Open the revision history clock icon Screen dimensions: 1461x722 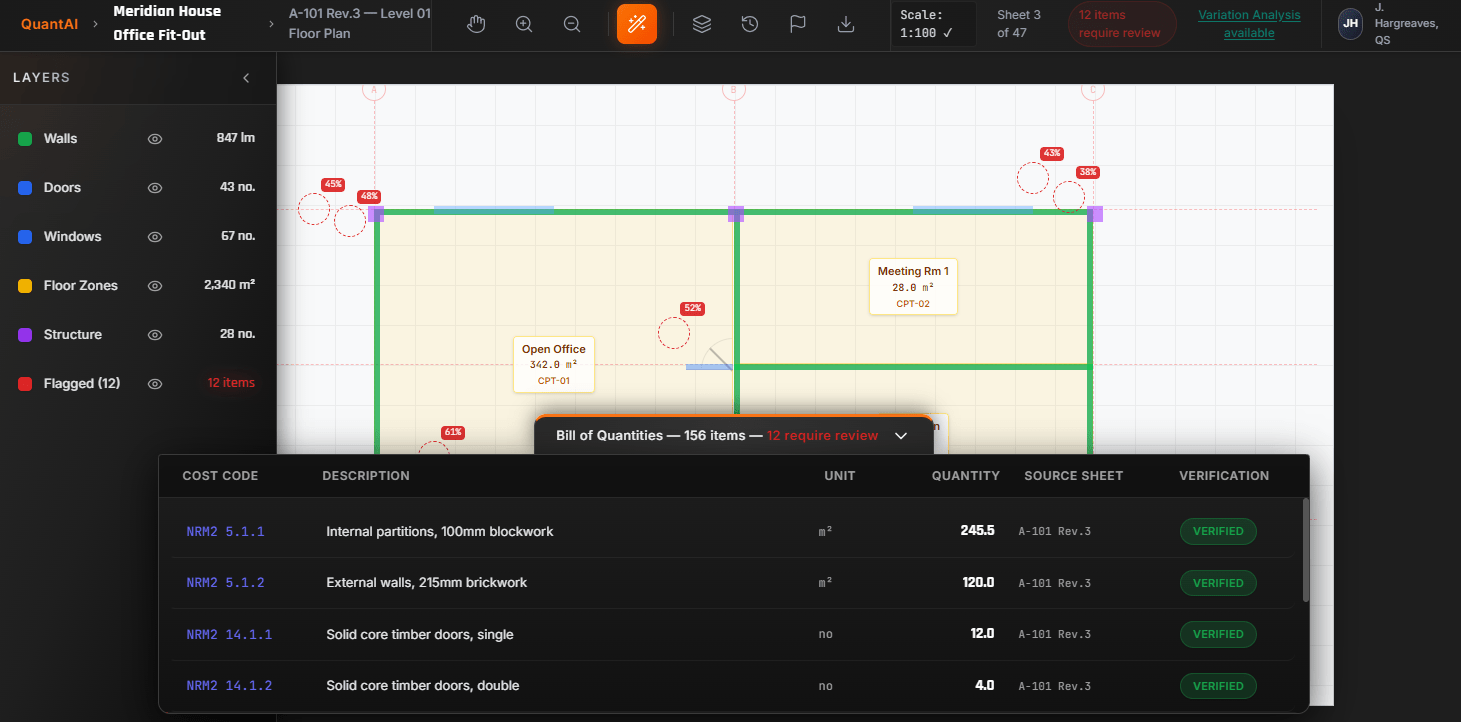[749, 24]
